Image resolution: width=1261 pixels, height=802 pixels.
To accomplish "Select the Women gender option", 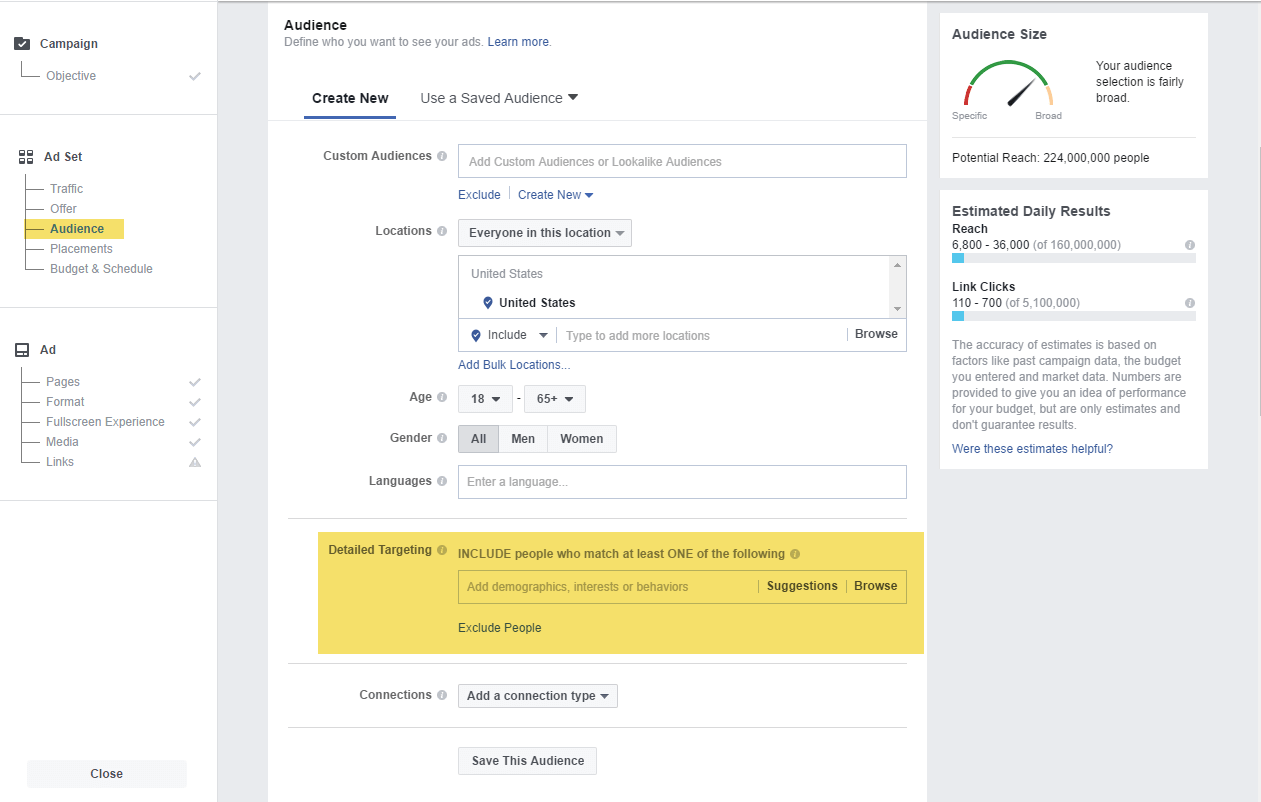I will click(581, 438).
